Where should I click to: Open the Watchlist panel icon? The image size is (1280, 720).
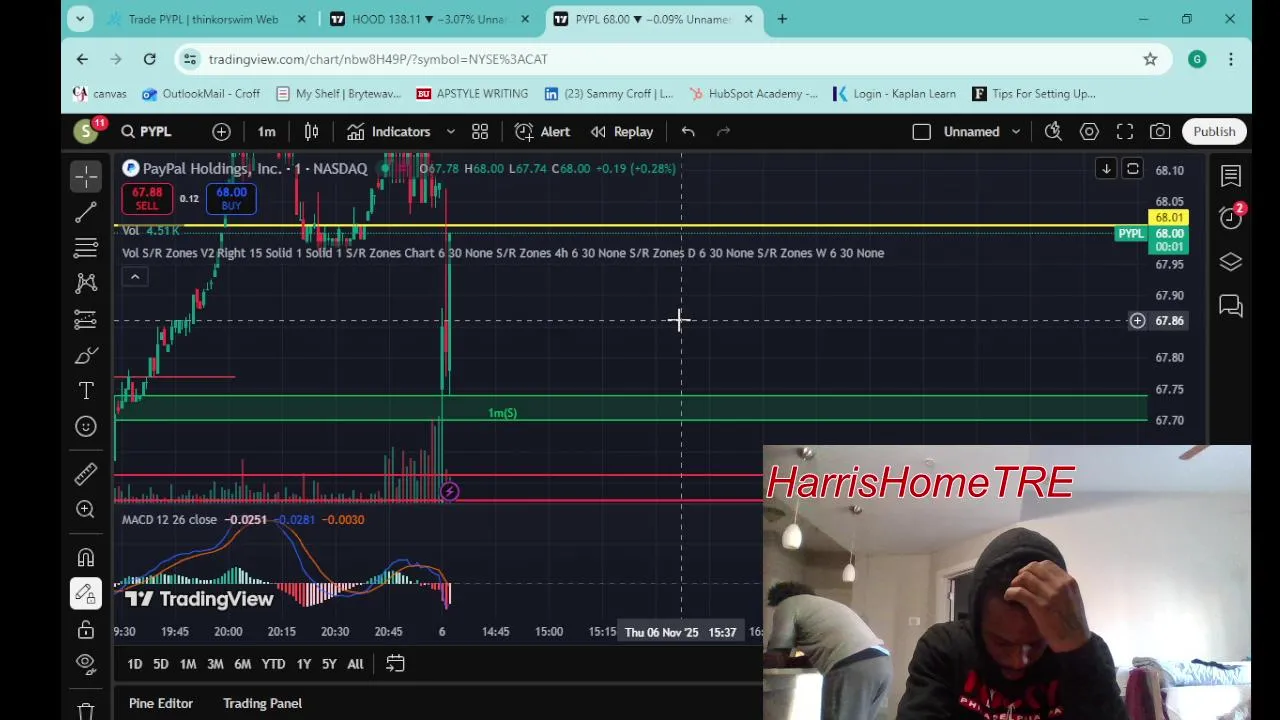pos(1231,176)
